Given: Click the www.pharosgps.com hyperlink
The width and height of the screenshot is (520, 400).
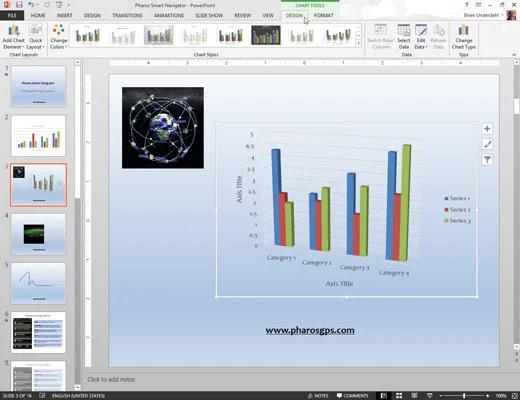Looking at the screenshot, I should pos(310,330).
